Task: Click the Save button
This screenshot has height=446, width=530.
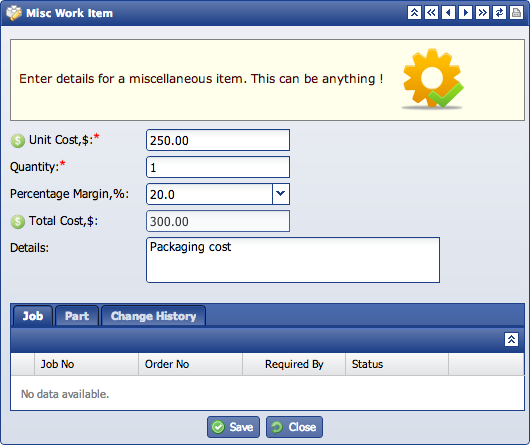Action: (233, 427)
